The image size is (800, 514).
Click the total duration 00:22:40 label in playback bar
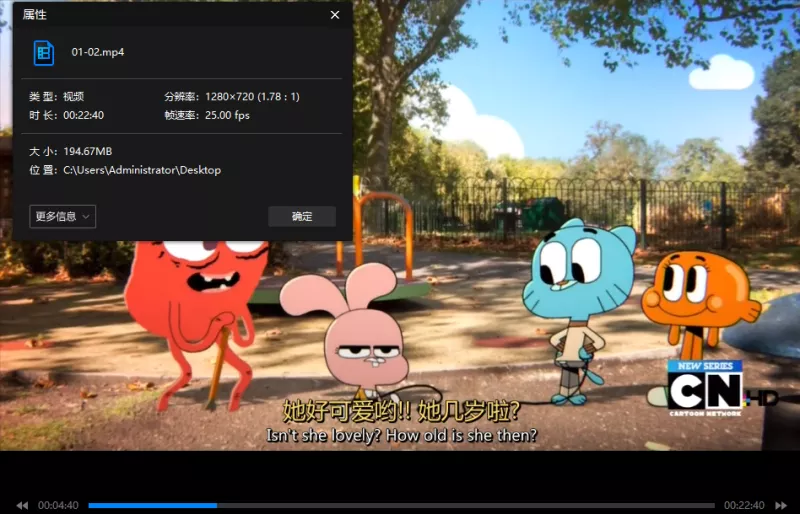pyautogui.click(x=744, y=506)
